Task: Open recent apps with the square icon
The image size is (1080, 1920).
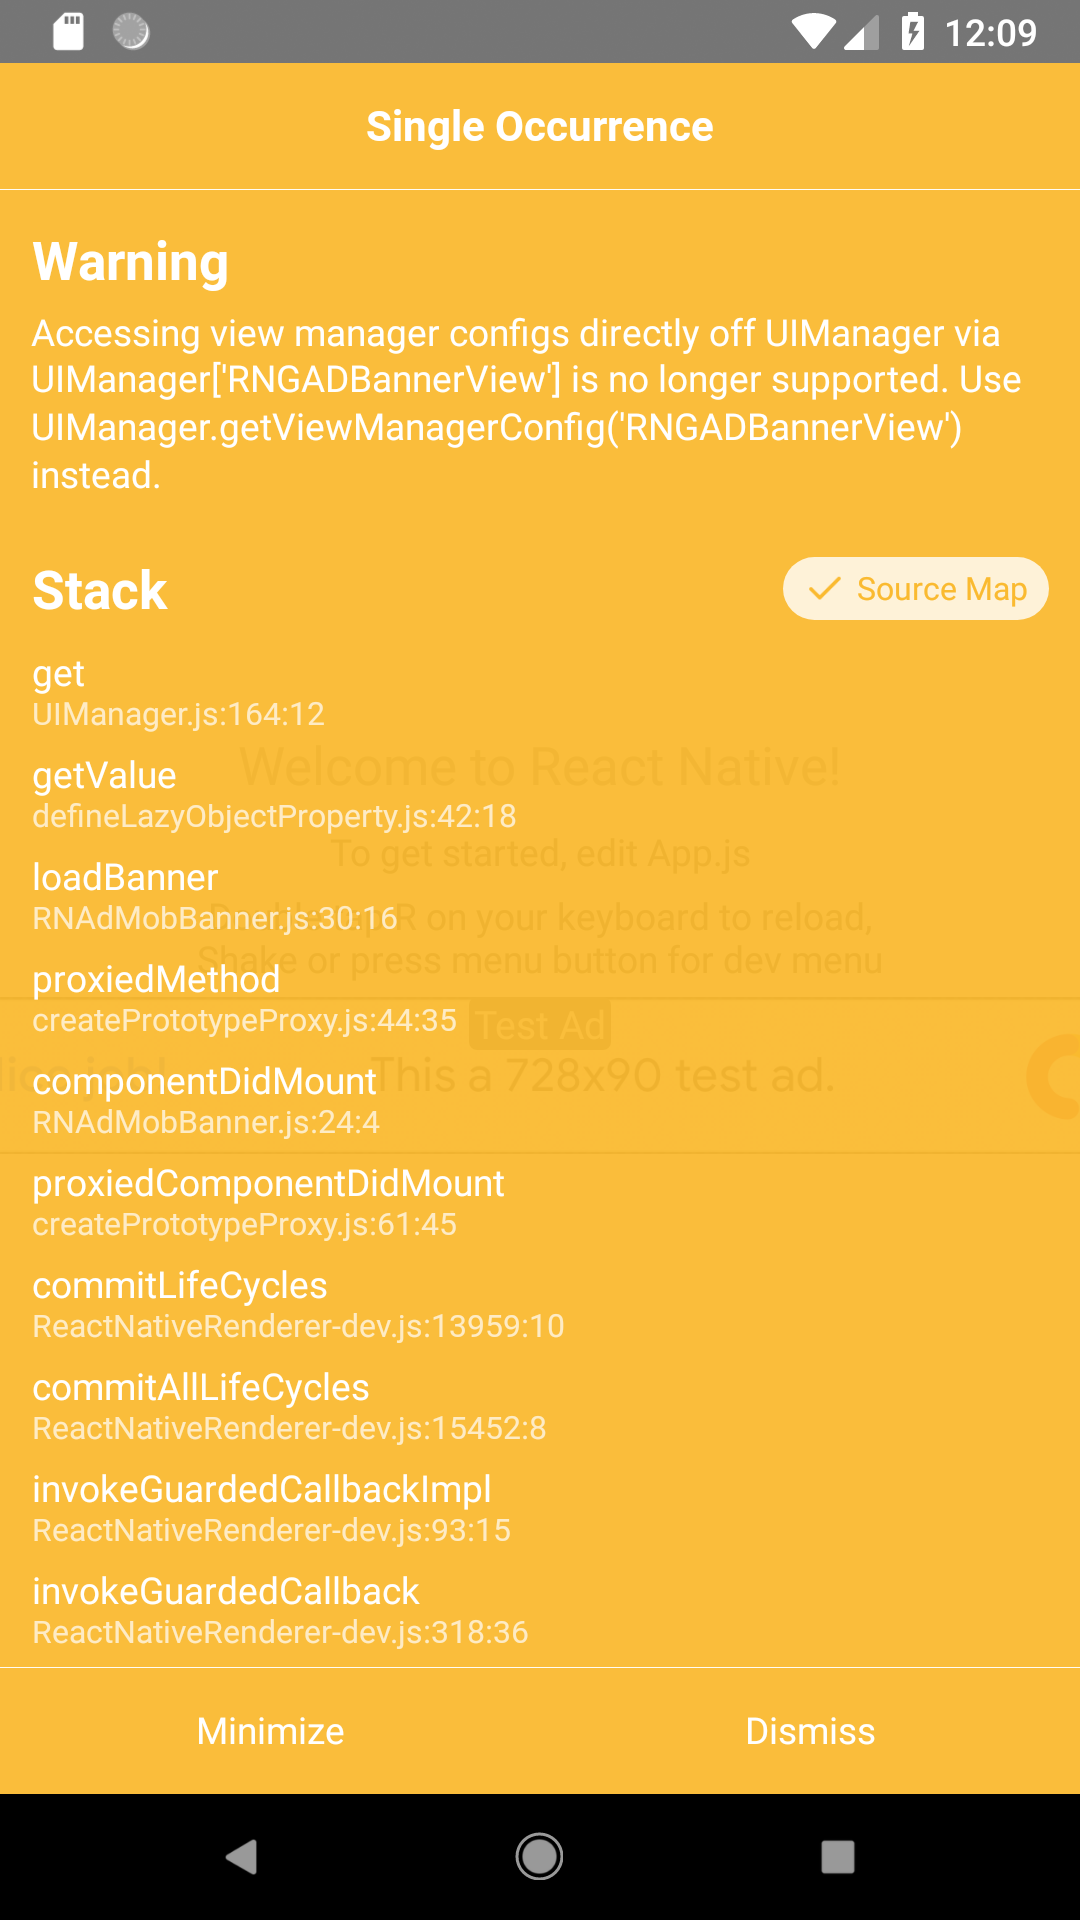Action: click(x=838, y=1857)
